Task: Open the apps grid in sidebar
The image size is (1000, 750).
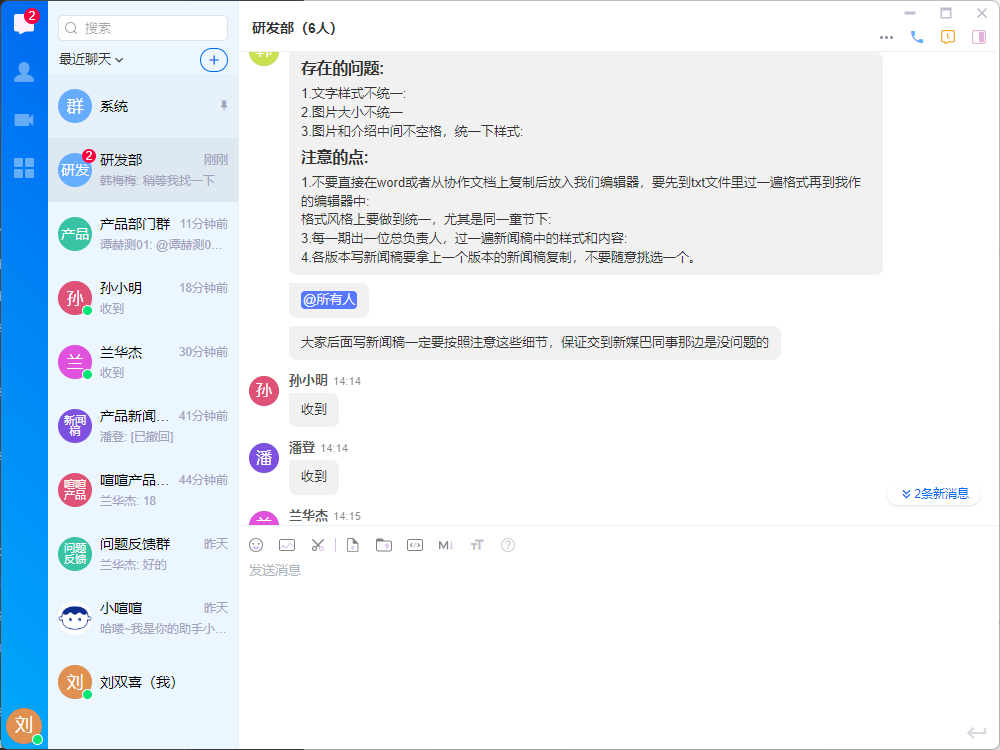Action: [24, 168]
